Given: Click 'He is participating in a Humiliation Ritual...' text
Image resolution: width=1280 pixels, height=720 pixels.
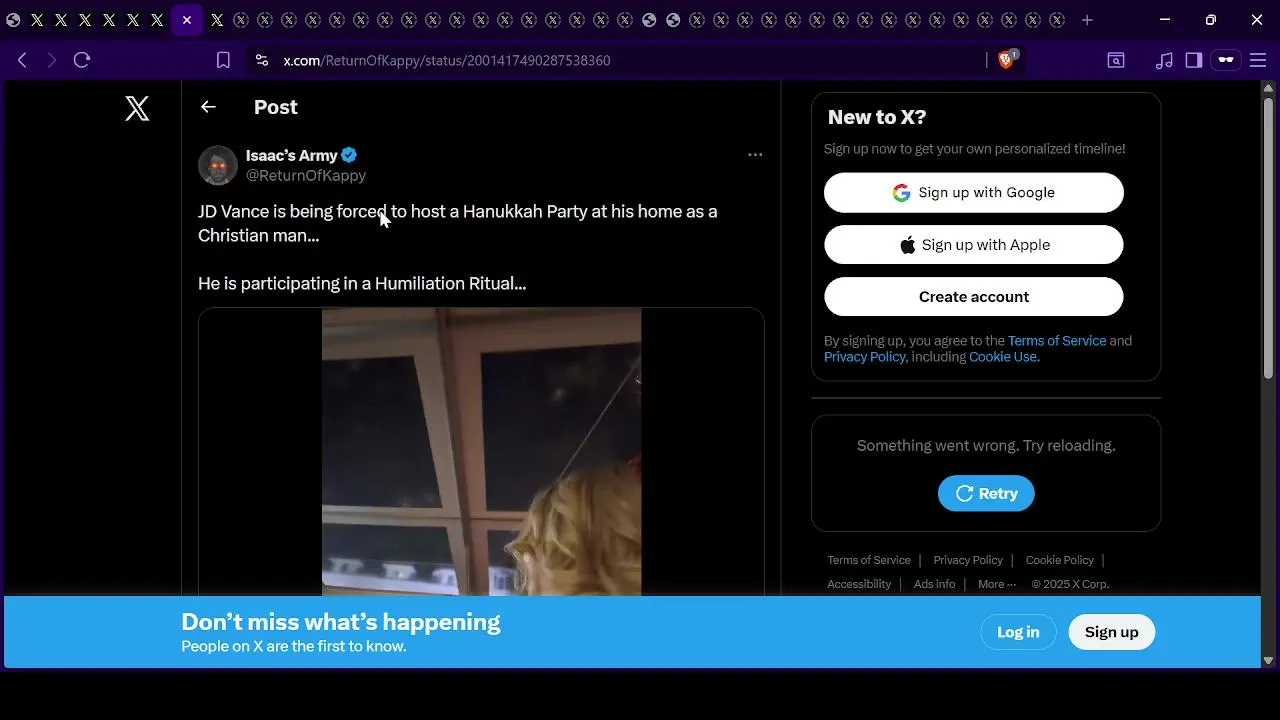Looking at the screenshot, I should [x=362, y=284].
